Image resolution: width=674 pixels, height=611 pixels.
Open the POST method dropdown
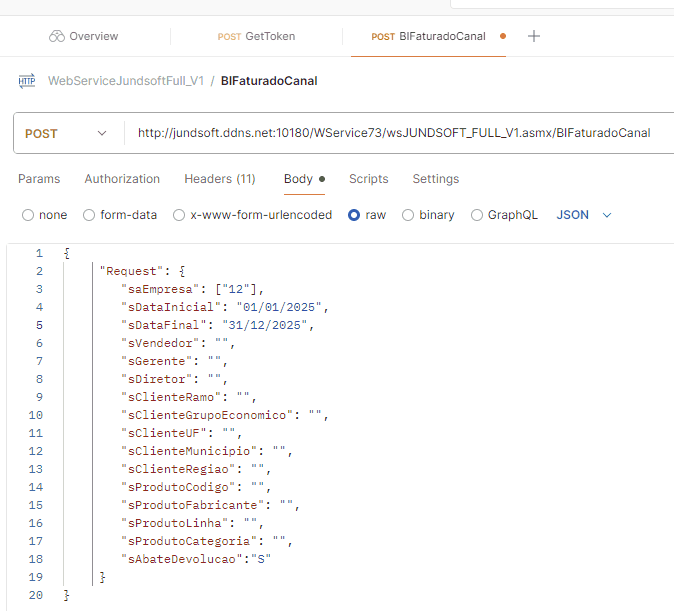click(66, 133)
